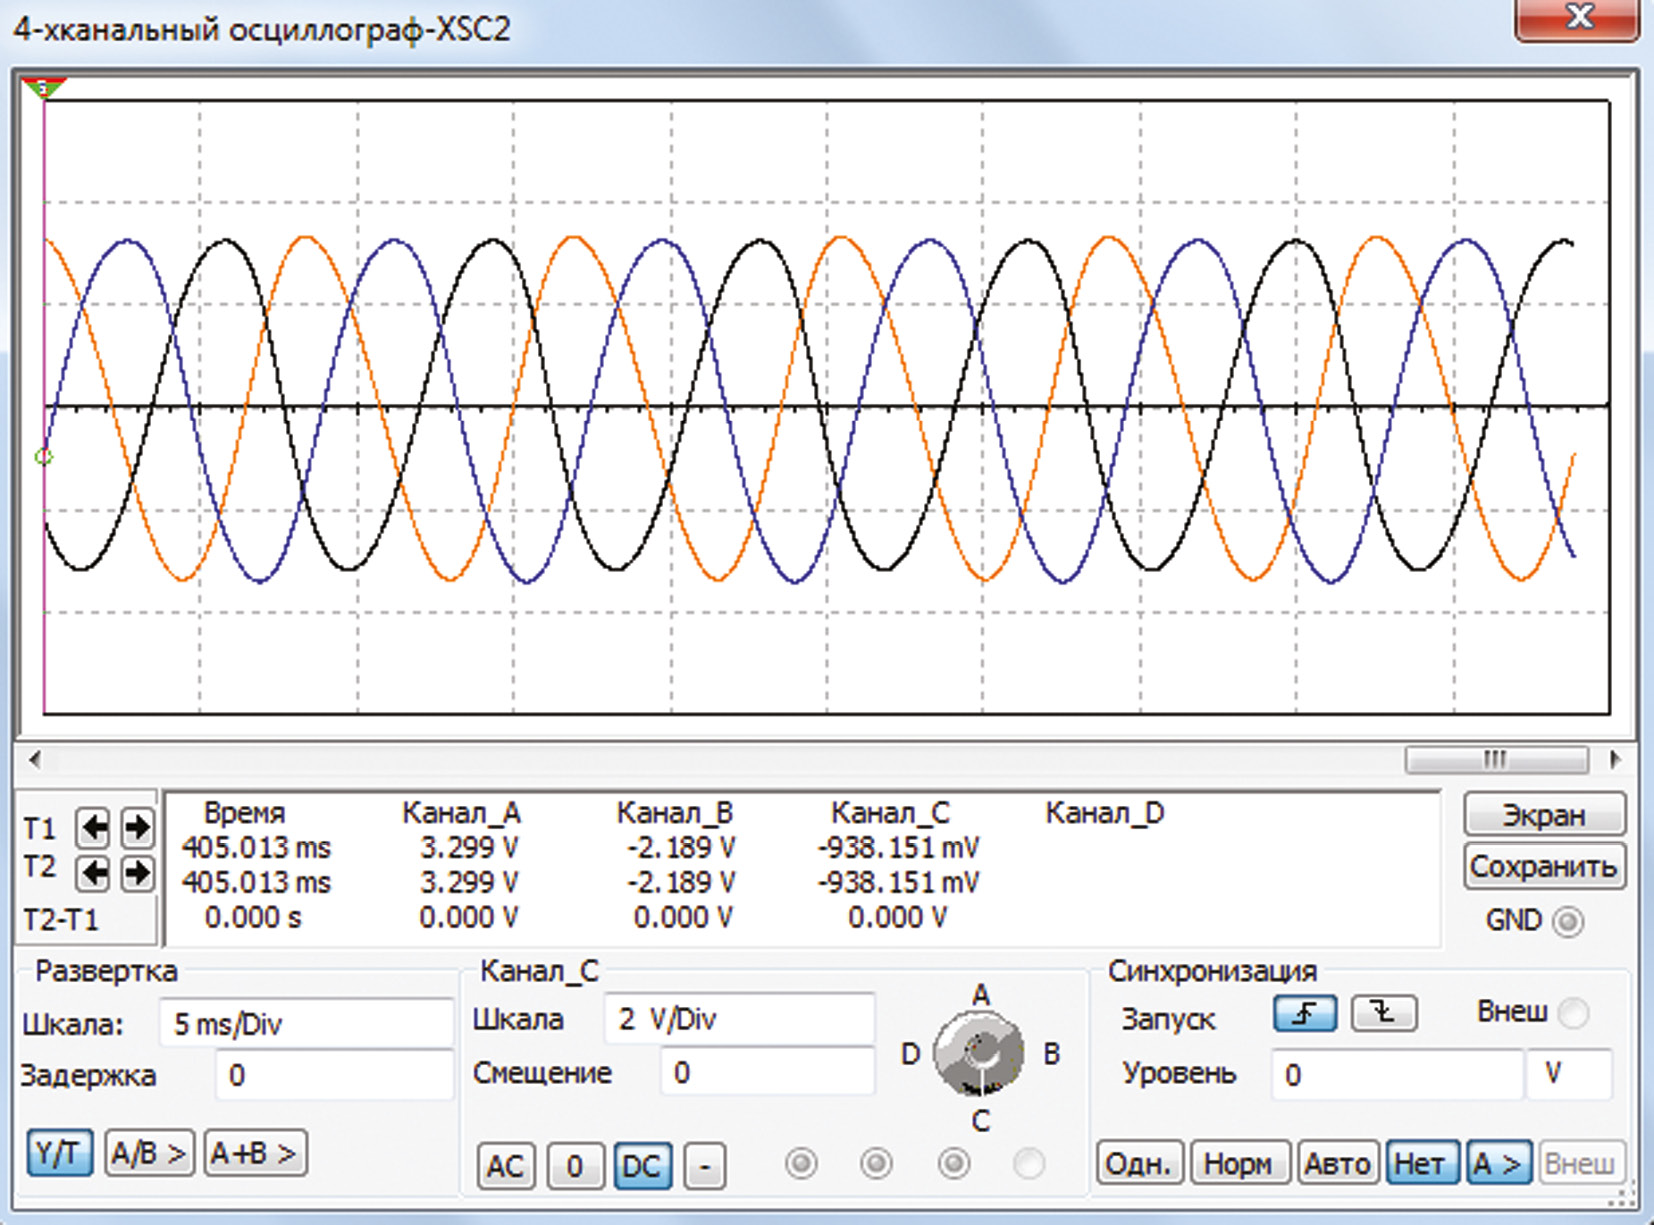
Task: Toggle the GND radio button
Action: (1568, 921)
